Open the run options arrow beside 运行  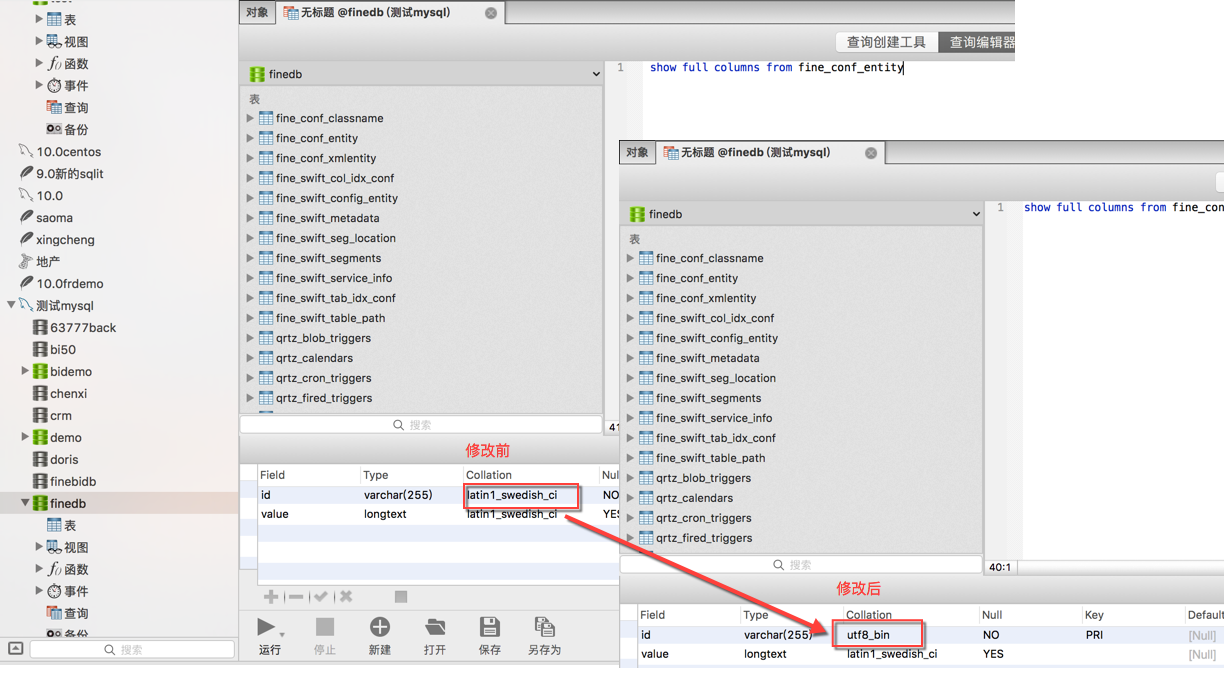282,635
